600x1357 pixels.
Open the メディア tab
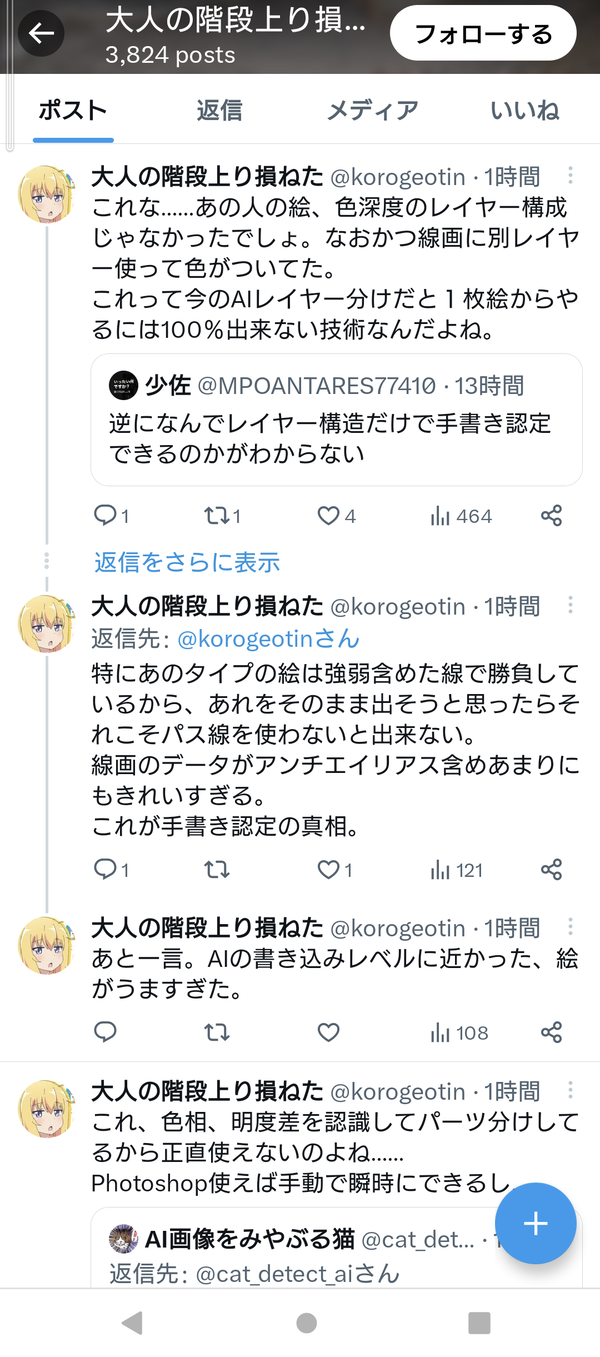click(x=372, y=110)
